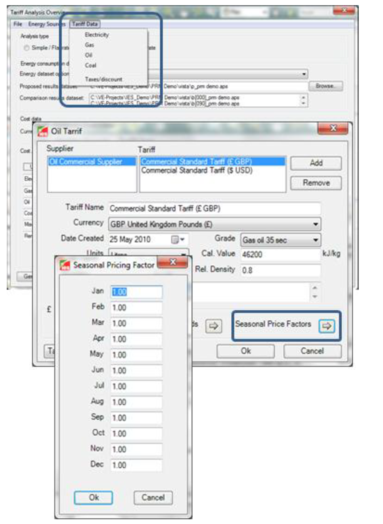
Task: Confirm Seasonal Pricing Factor with Ok
Action: [x=93, y=497]
